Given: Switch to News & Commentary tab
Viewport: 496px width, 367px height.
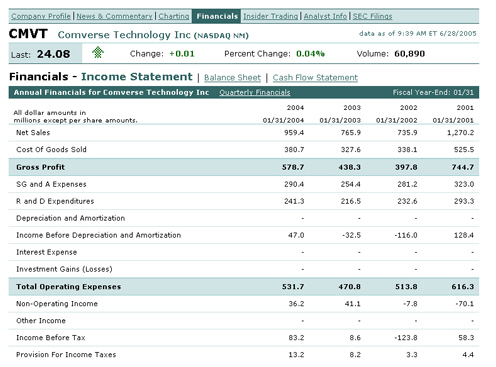Looking at the screenshot, I should [x=114, y=16].
